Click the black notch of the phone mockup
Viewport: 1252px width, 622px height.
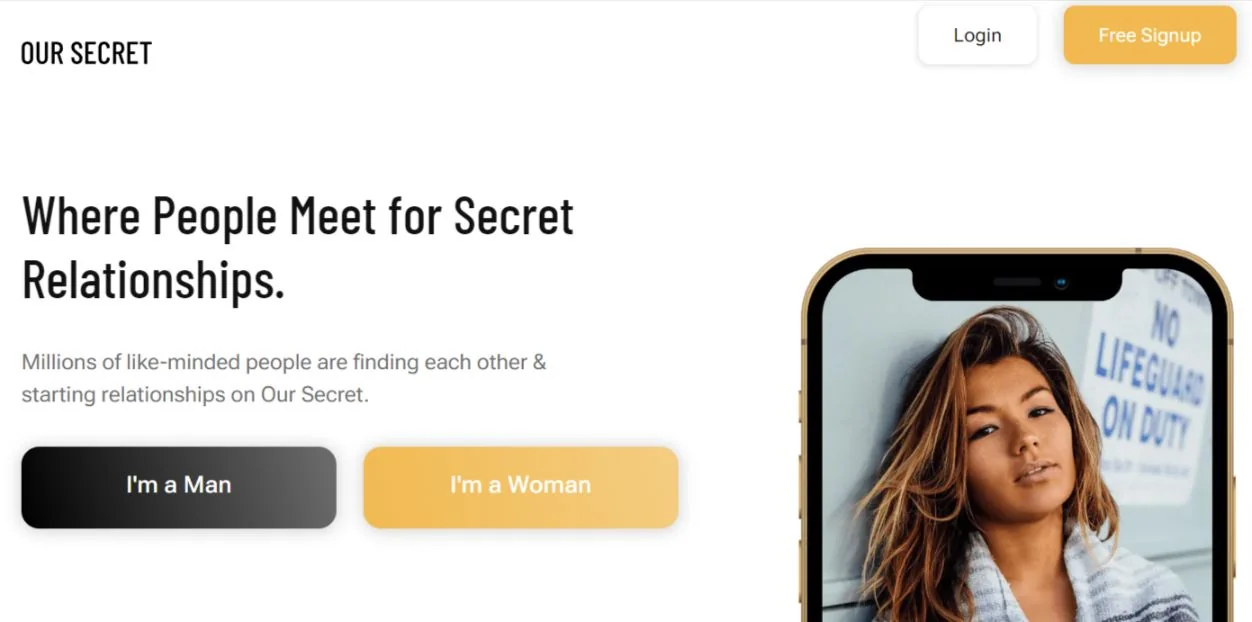point(1017,284)
